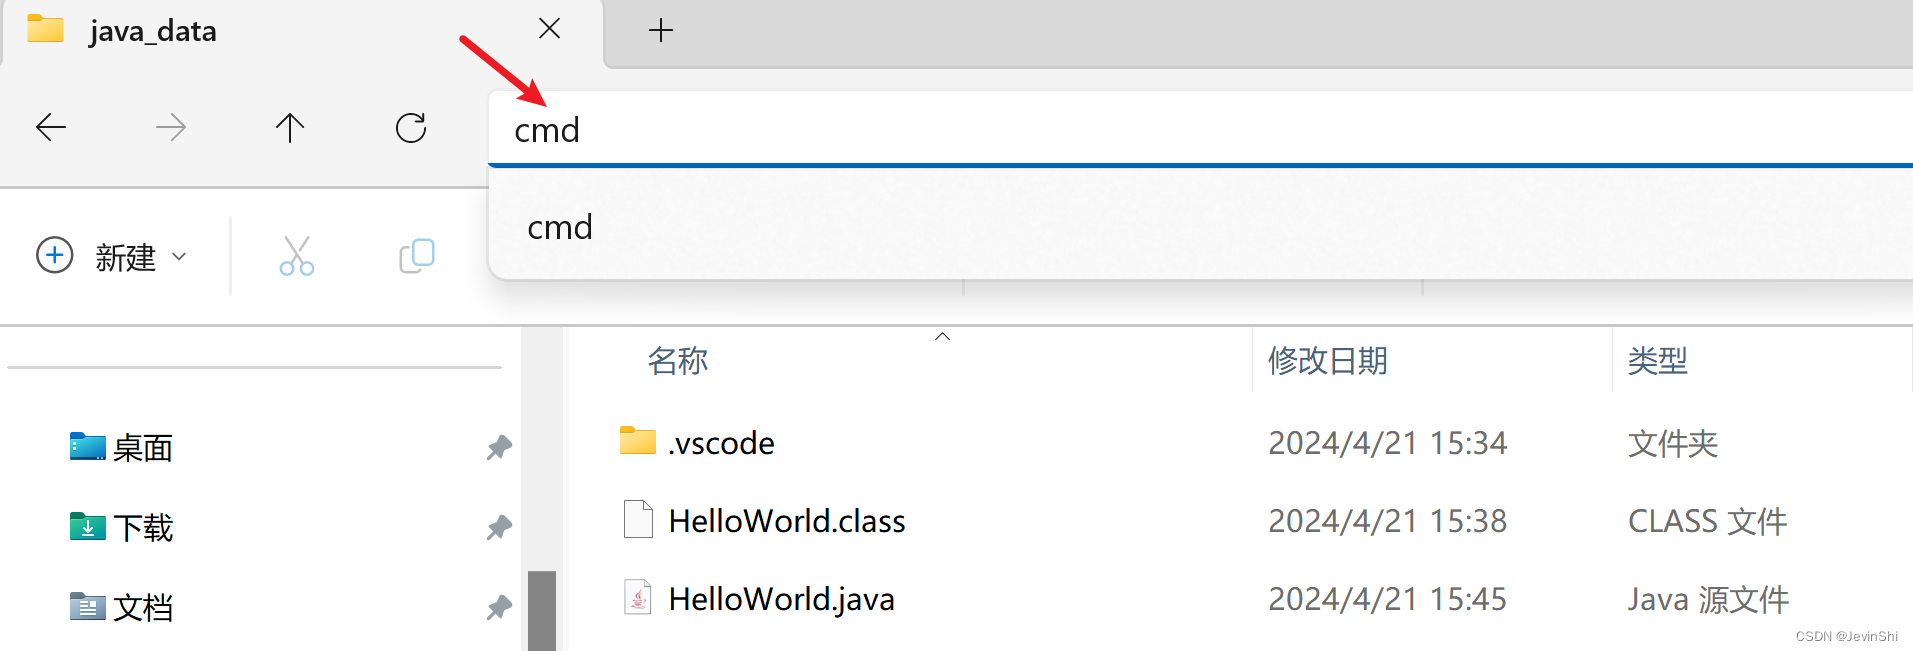The height and width of the screenshot is (651, 1913).
Task: Sort by the 名称 column header
Action: pos(678,360)
